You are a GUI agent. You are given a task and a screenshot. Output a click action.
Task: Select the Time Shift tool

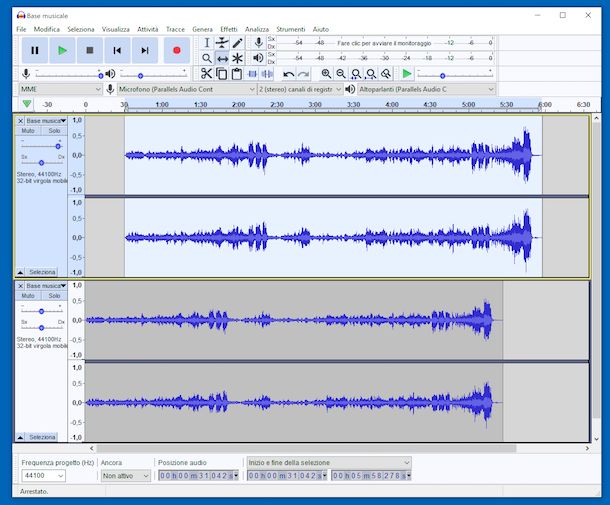point(222,58)
